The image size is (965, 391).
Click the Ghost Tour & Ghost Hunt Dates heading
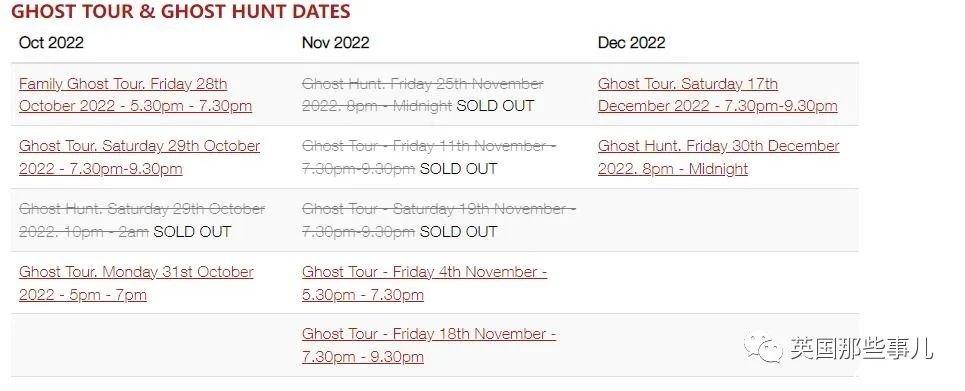pos(180,11)
